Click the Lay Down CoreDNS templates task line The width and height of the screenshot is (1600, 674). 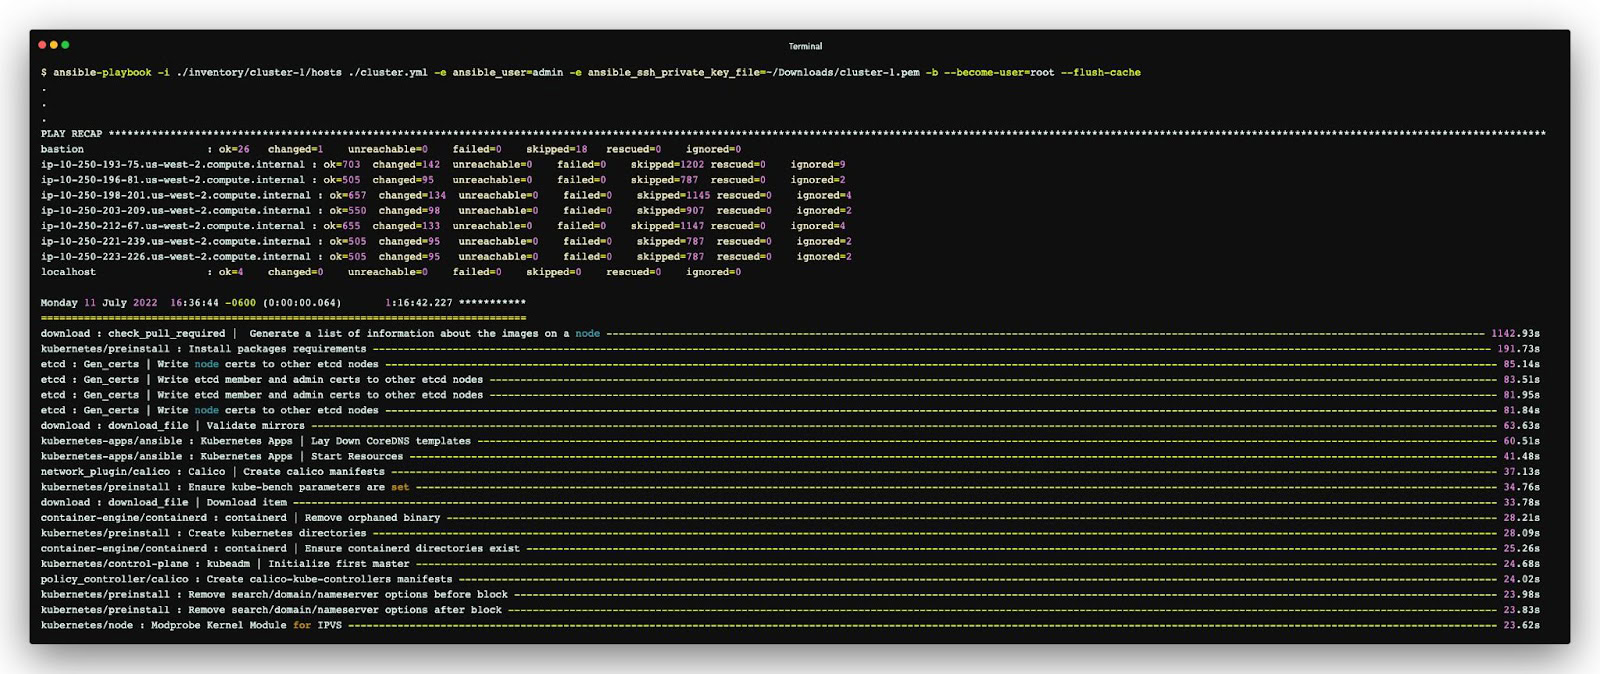pyautogui.click(x=790, y=441)
